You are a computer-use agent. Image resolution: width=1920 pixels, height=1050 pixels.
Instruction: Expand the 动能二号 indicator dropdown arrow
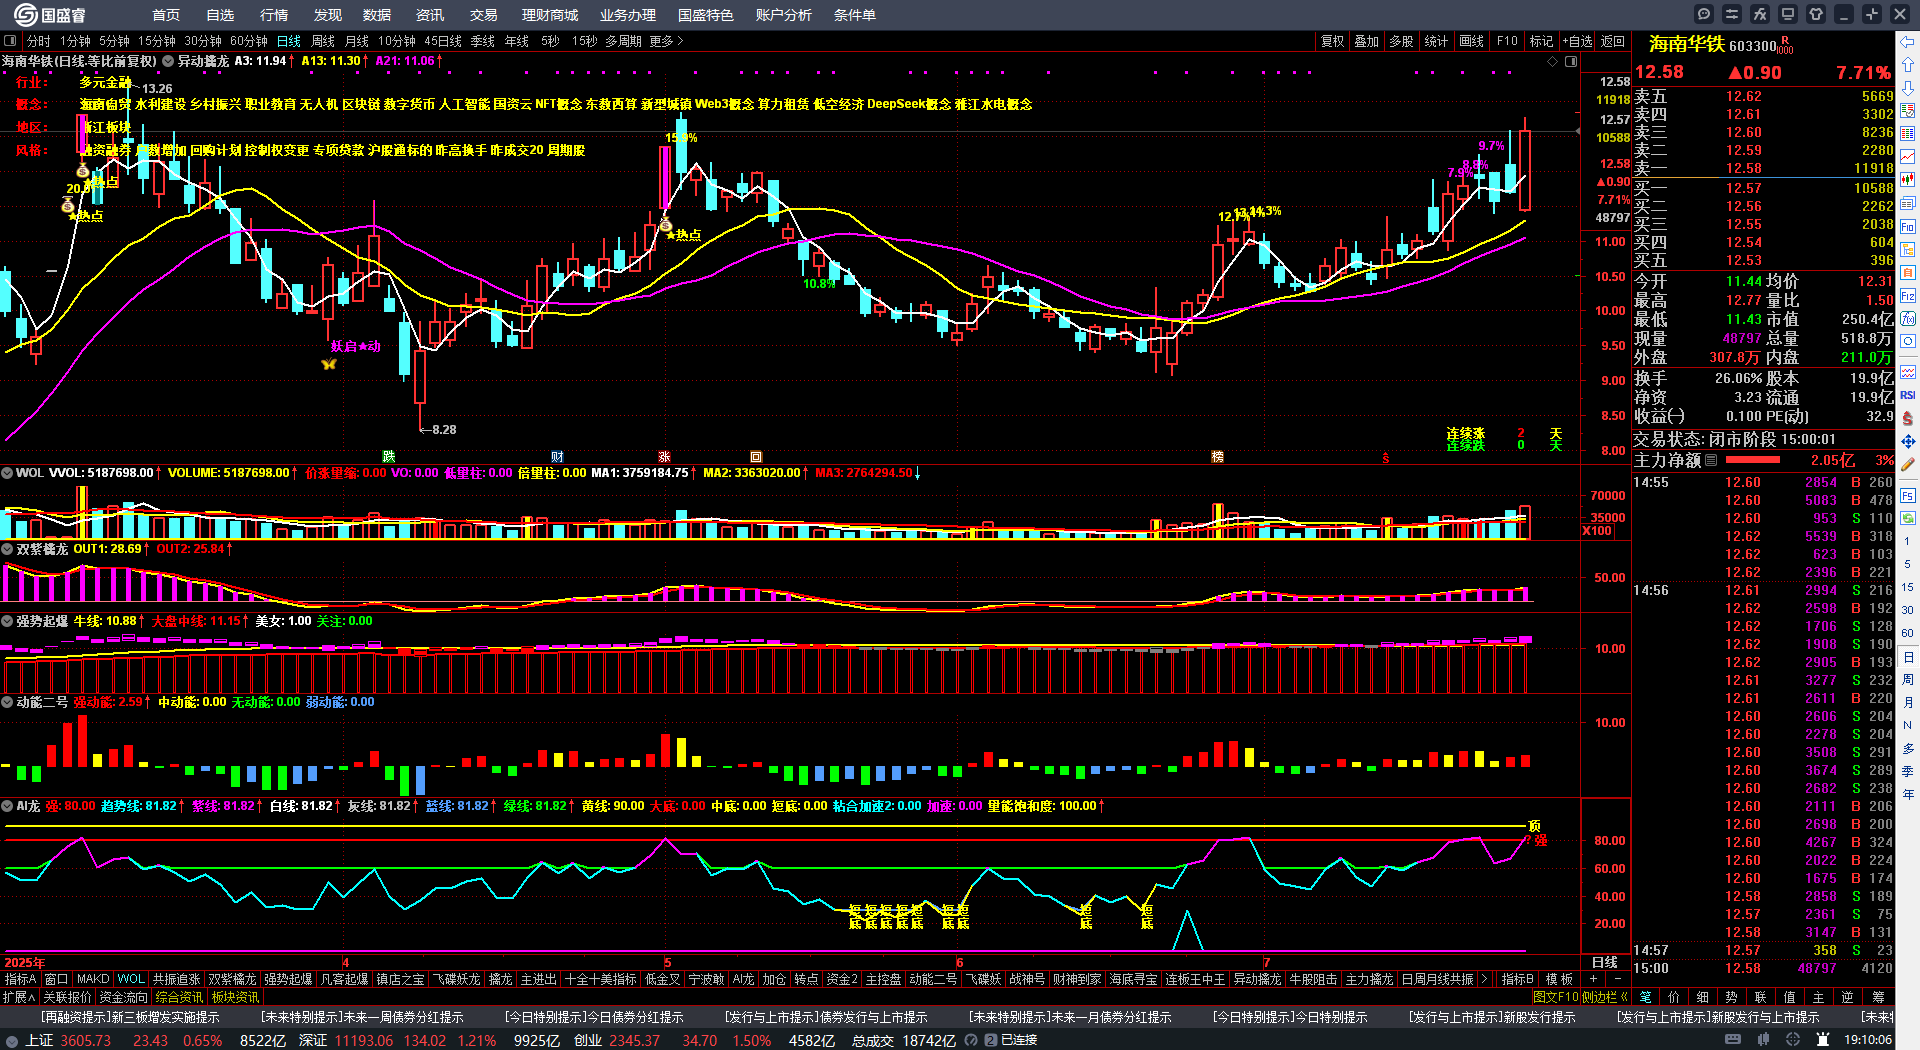[x=7, y=702]
